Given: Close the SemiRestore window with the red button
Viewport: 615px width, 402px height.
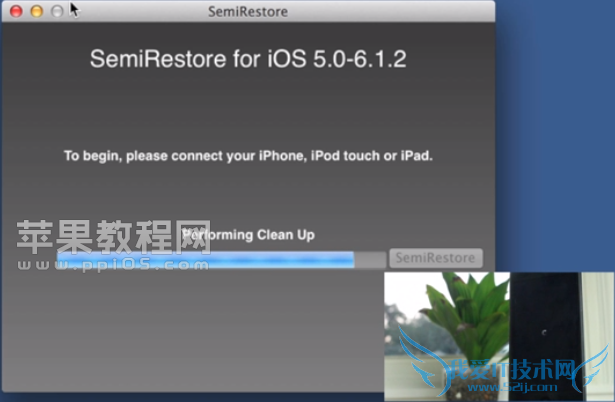Looking at the screenshot, I should coord(16,11).
